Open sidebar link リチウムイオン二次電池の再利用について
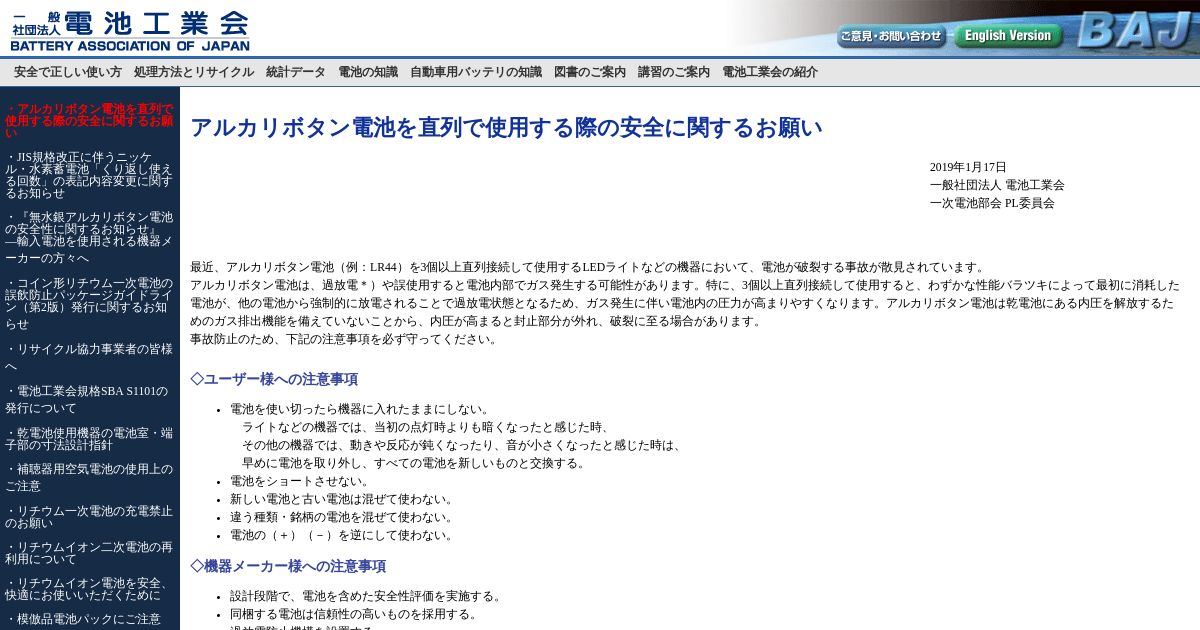This screenshot has height=630, width=1200. coord(89,552)
